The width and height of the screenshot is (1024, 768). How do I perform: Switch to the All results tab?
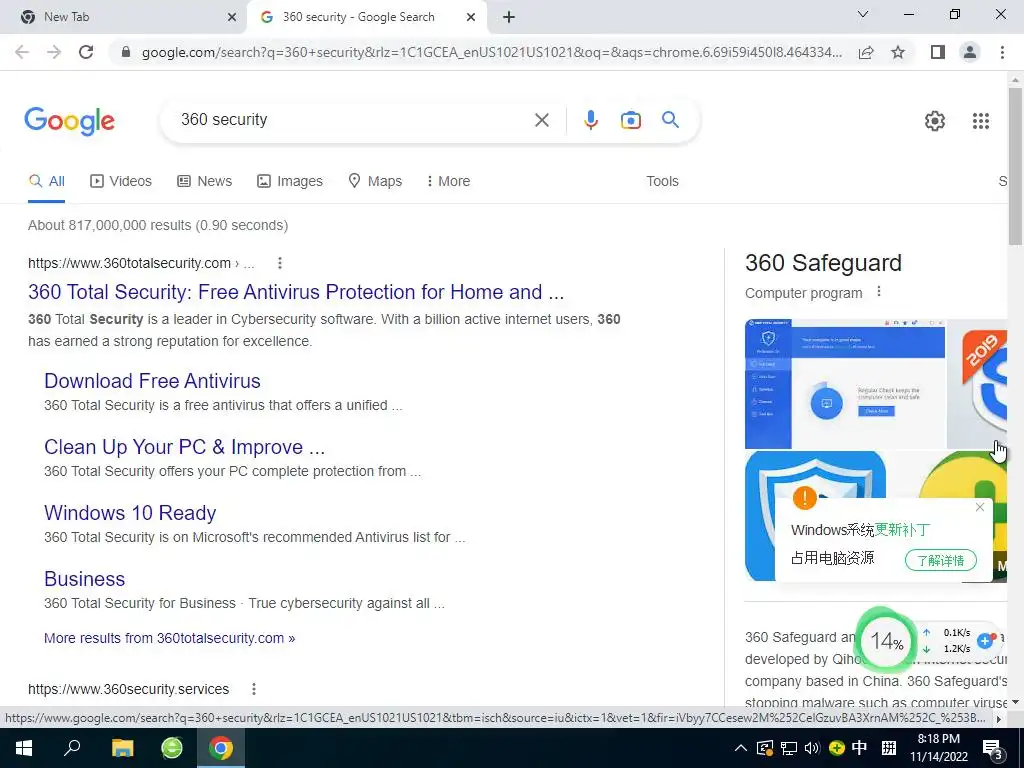(46, 181)
